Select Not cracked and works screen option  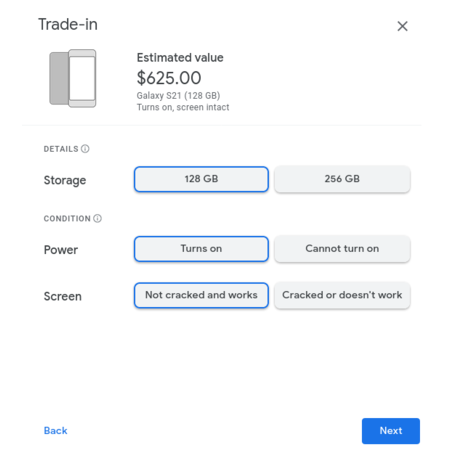[x=201, y=295]
